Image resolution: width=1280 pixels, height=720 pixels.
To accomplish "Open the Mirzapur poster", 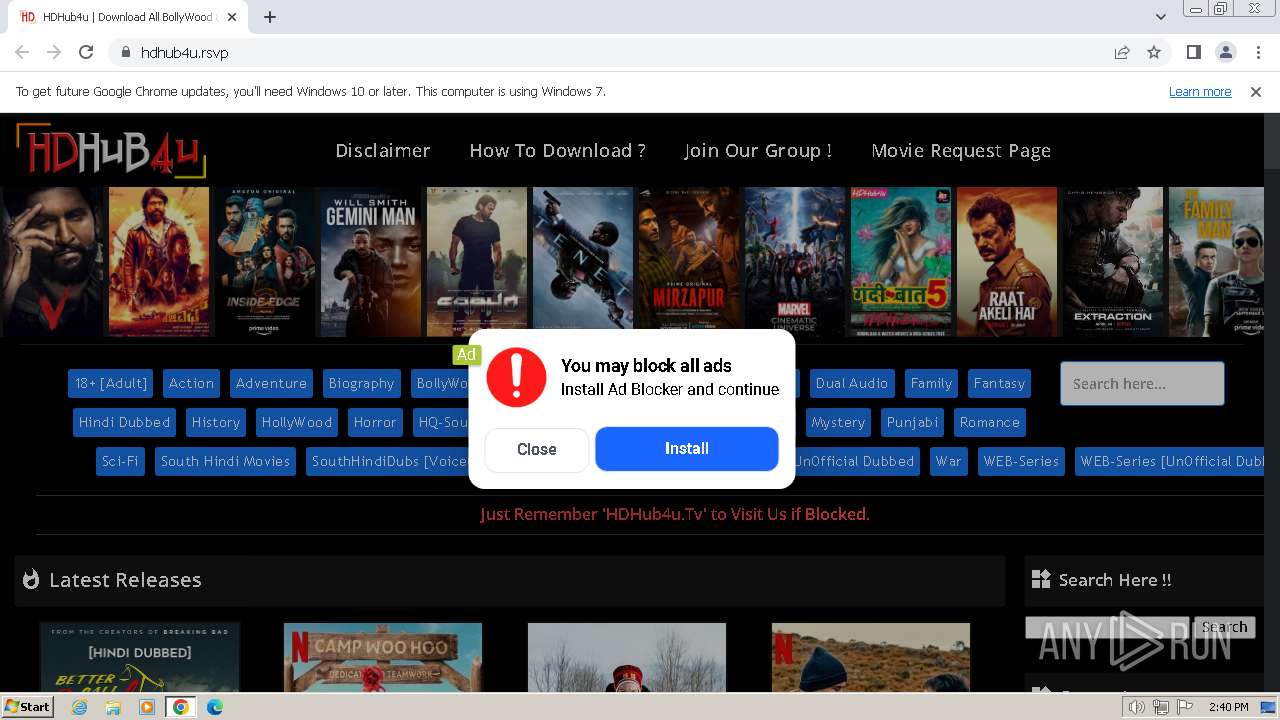I will tap(689, 262).
